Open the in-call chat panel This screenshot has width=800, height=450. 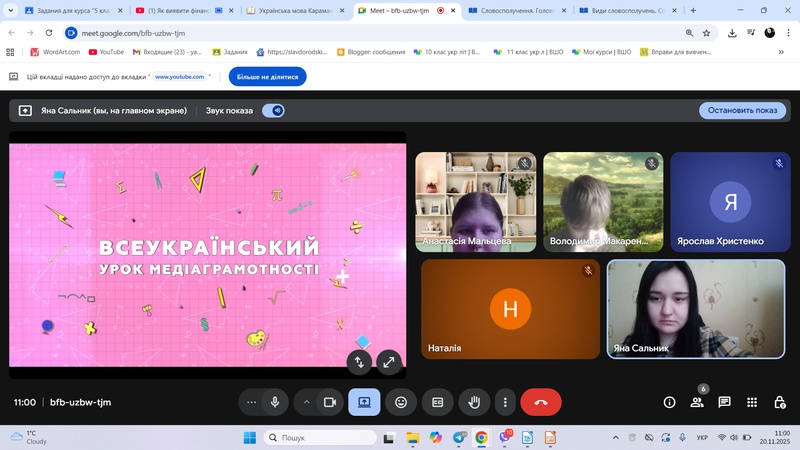[724, 402]
